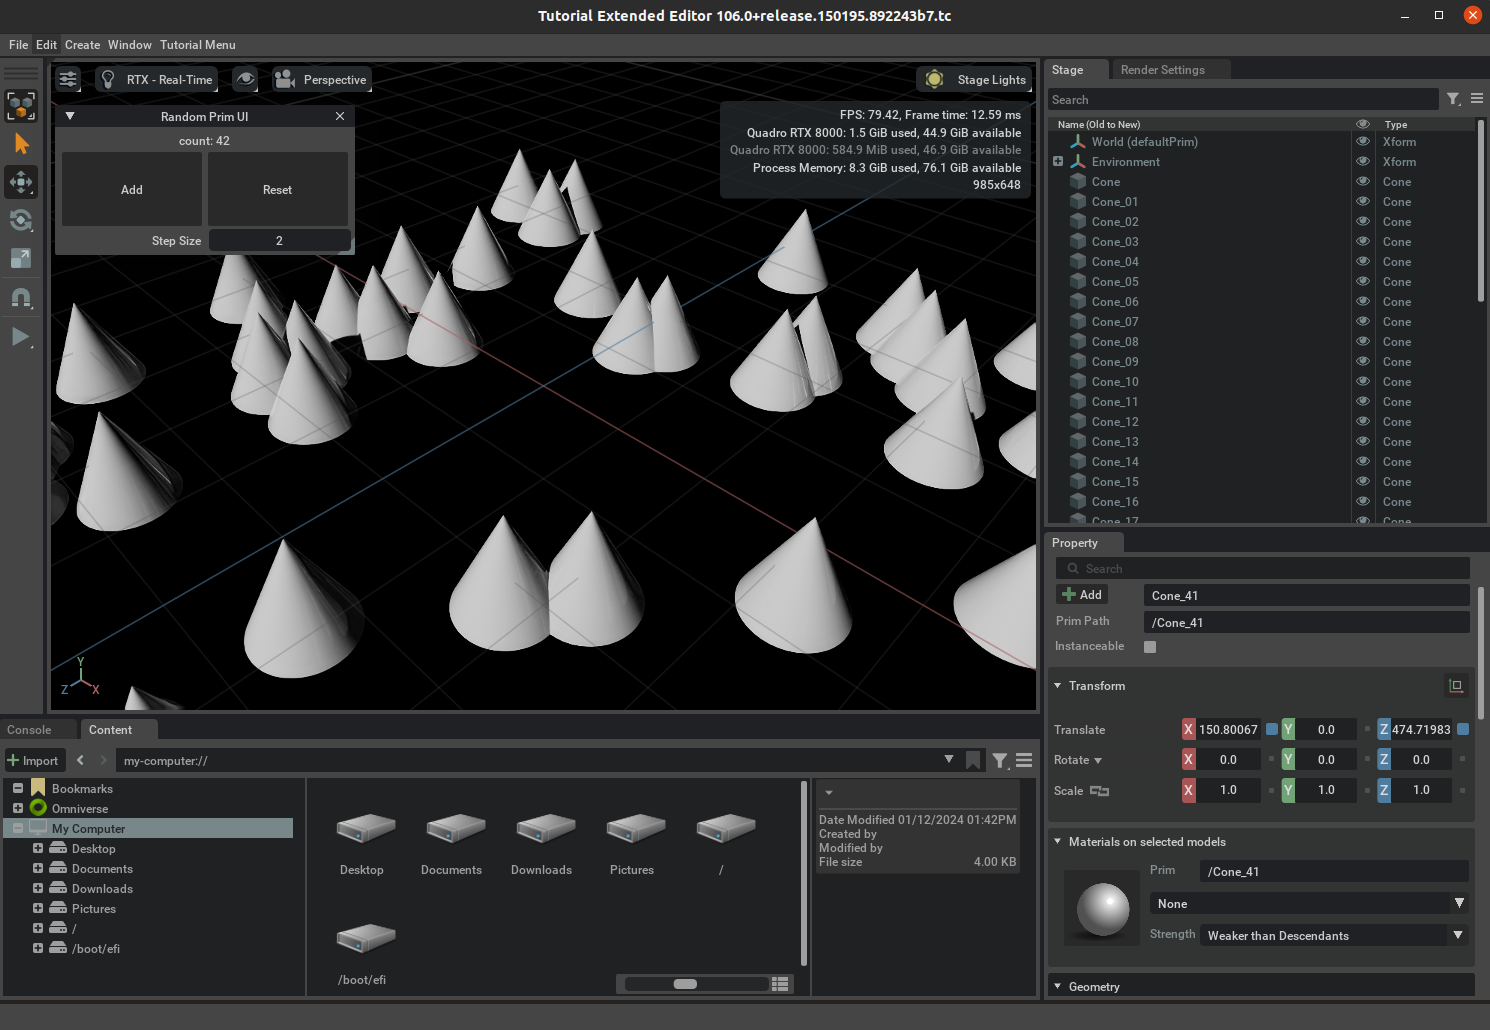Adjust the thumbnail size slider
Image resolution: width=1490 pixels, height=1030 pixels.
click(686, 984)
